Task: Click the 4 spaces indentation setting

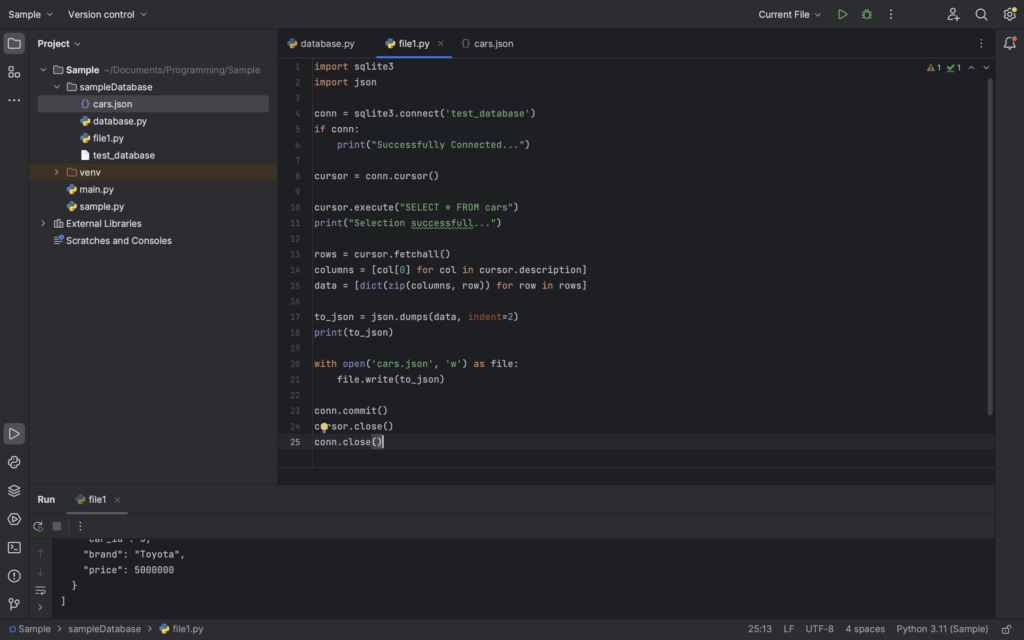Action: click(x=865, y=628)
